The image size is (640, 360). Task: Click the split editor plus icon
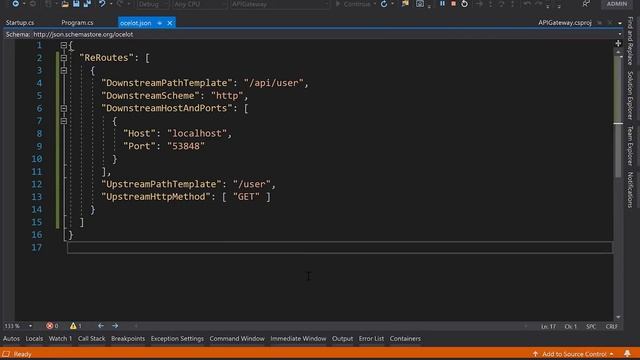pyautogui.click(x=618, y=43)
